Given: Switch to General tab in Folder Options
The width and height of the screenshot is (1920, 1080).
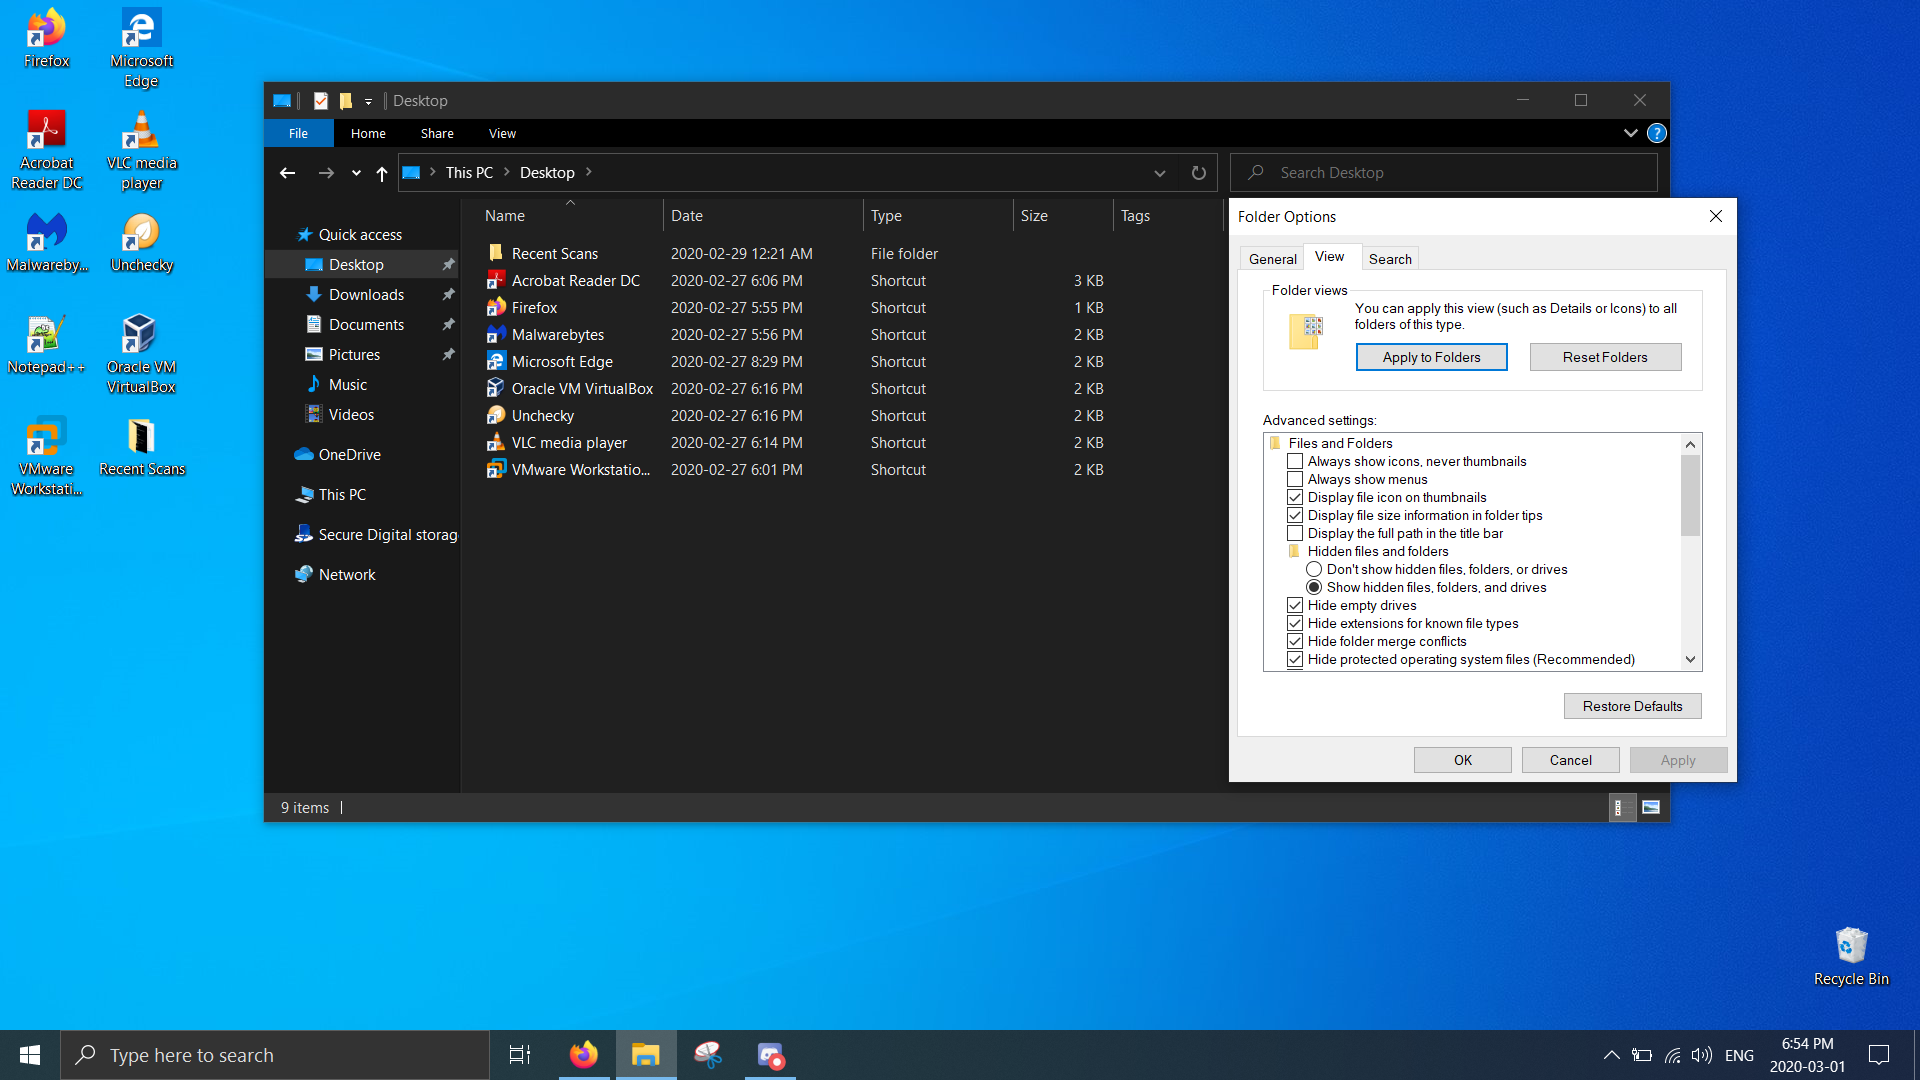Looking at the screenshot, I should click(x=1272, y=259).
